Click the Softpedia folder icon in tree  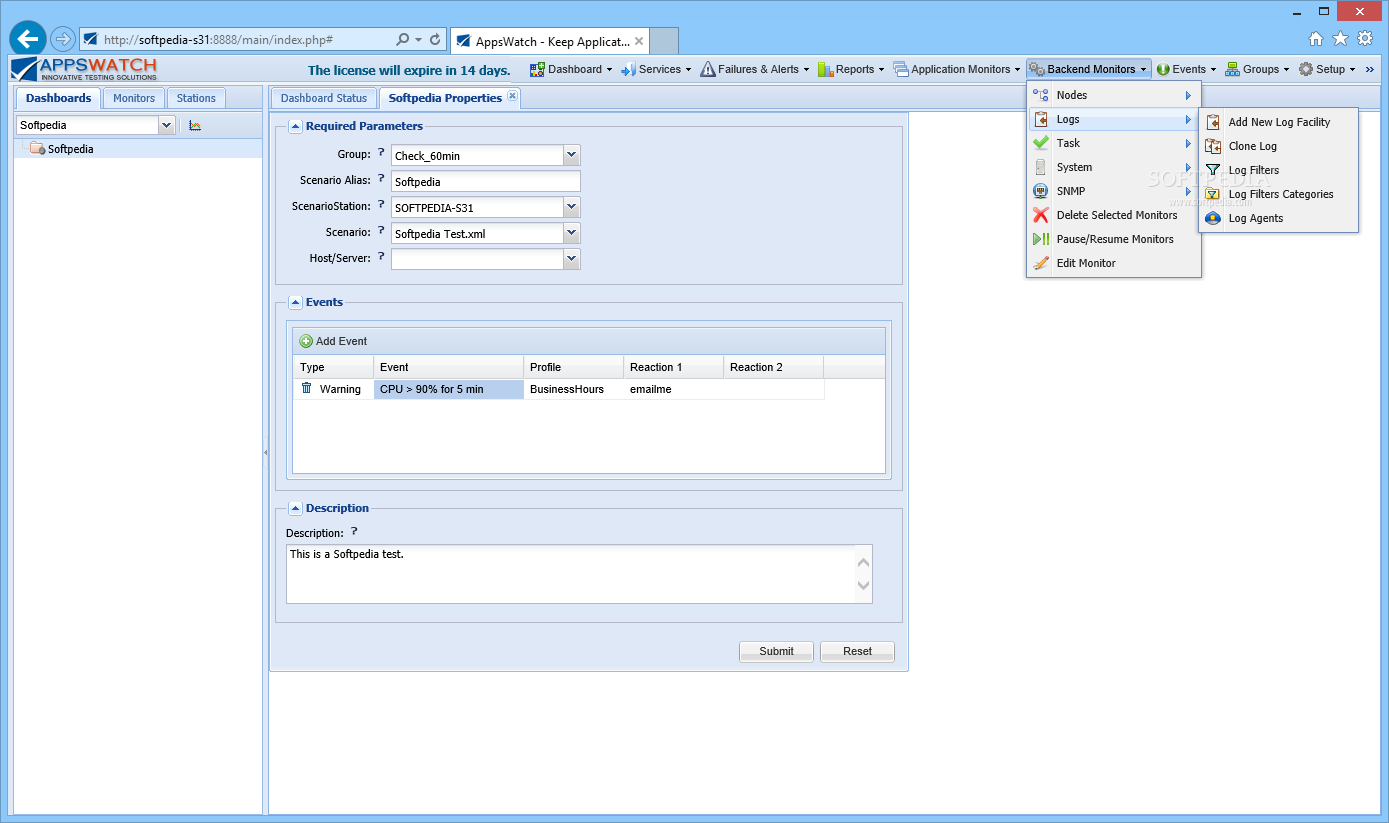coord(37,149)
